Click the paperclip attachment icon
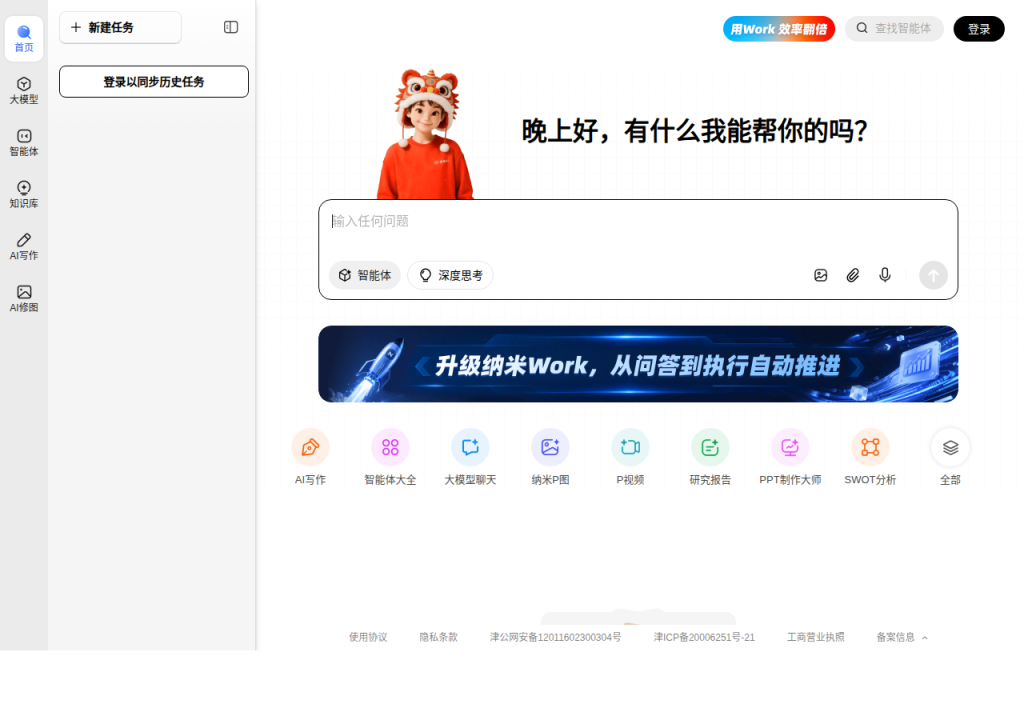This screenshot has height=720, width=1024. click(x=852, y=275)
